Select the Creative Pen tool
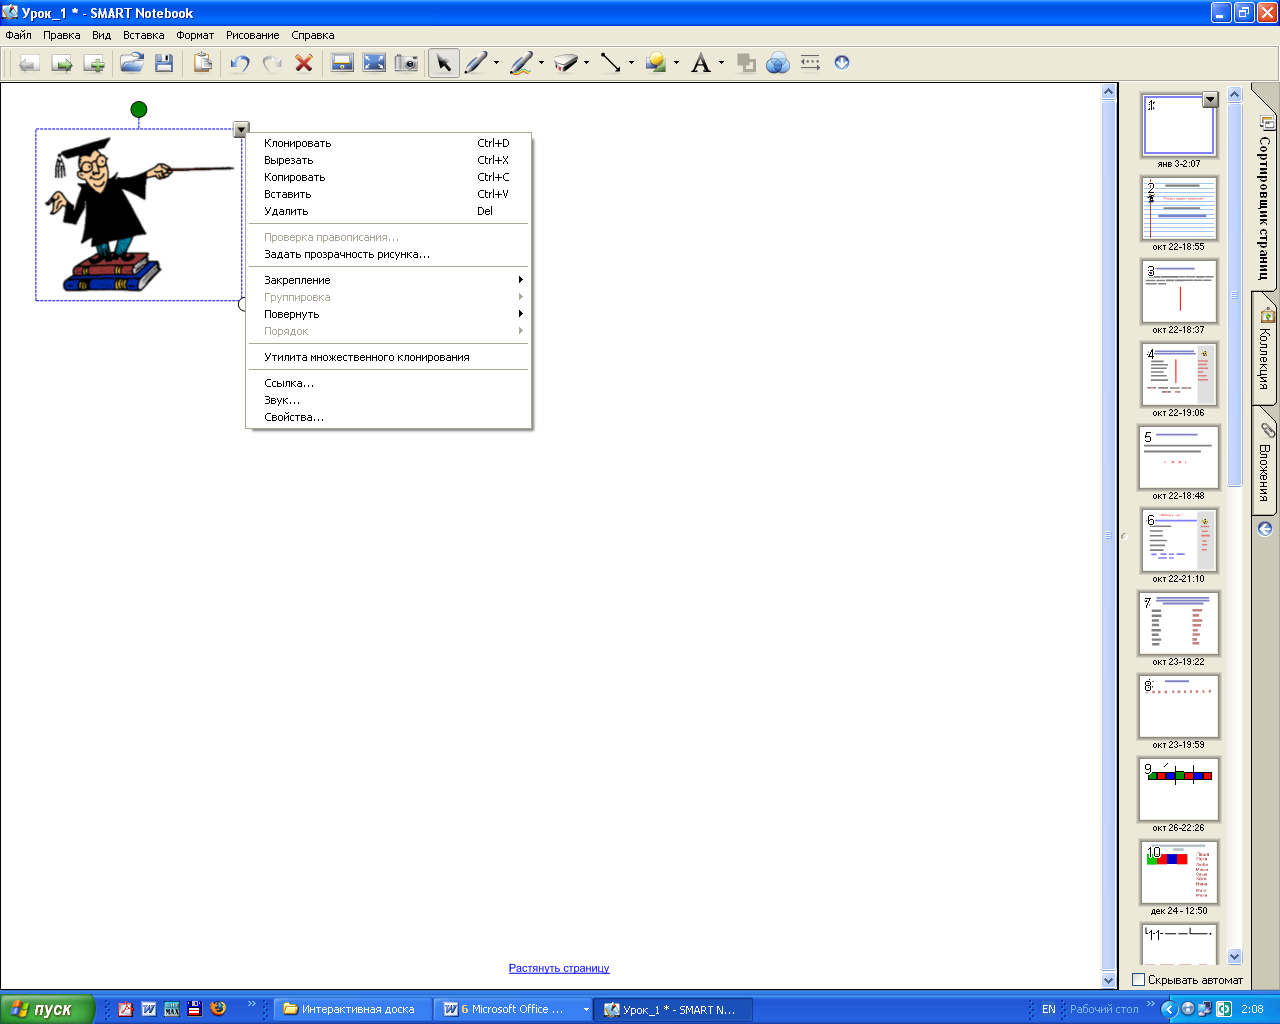Screen dimensions: 1280x1024 pyautogui.click(x=521, y=63)
